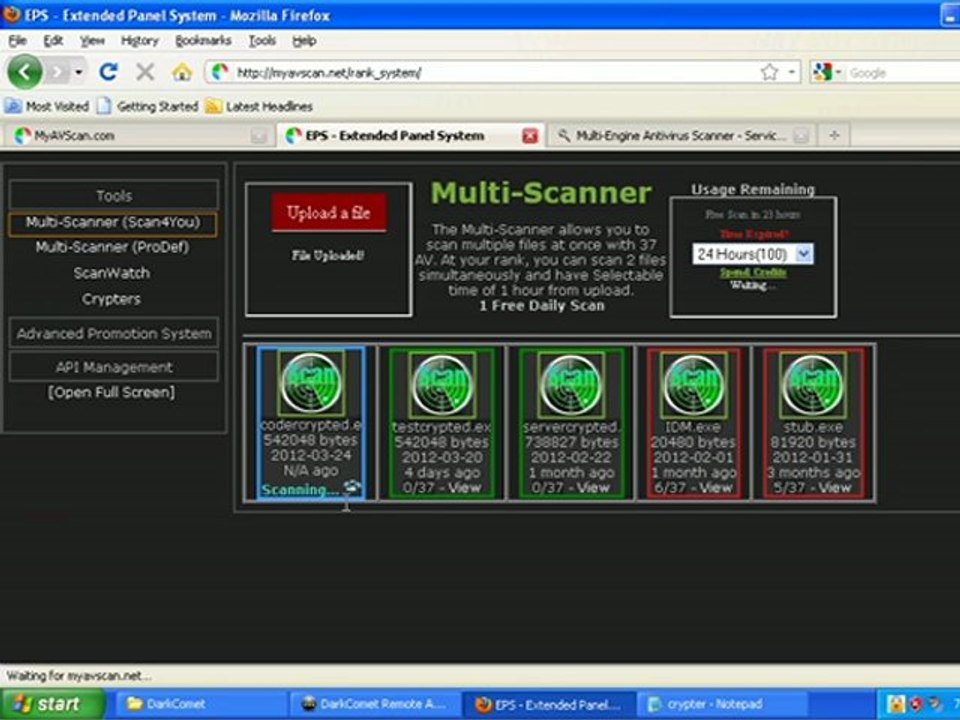Click scan radar icon for stub.exe
960x720 pixels.
[x=812, y=385]
